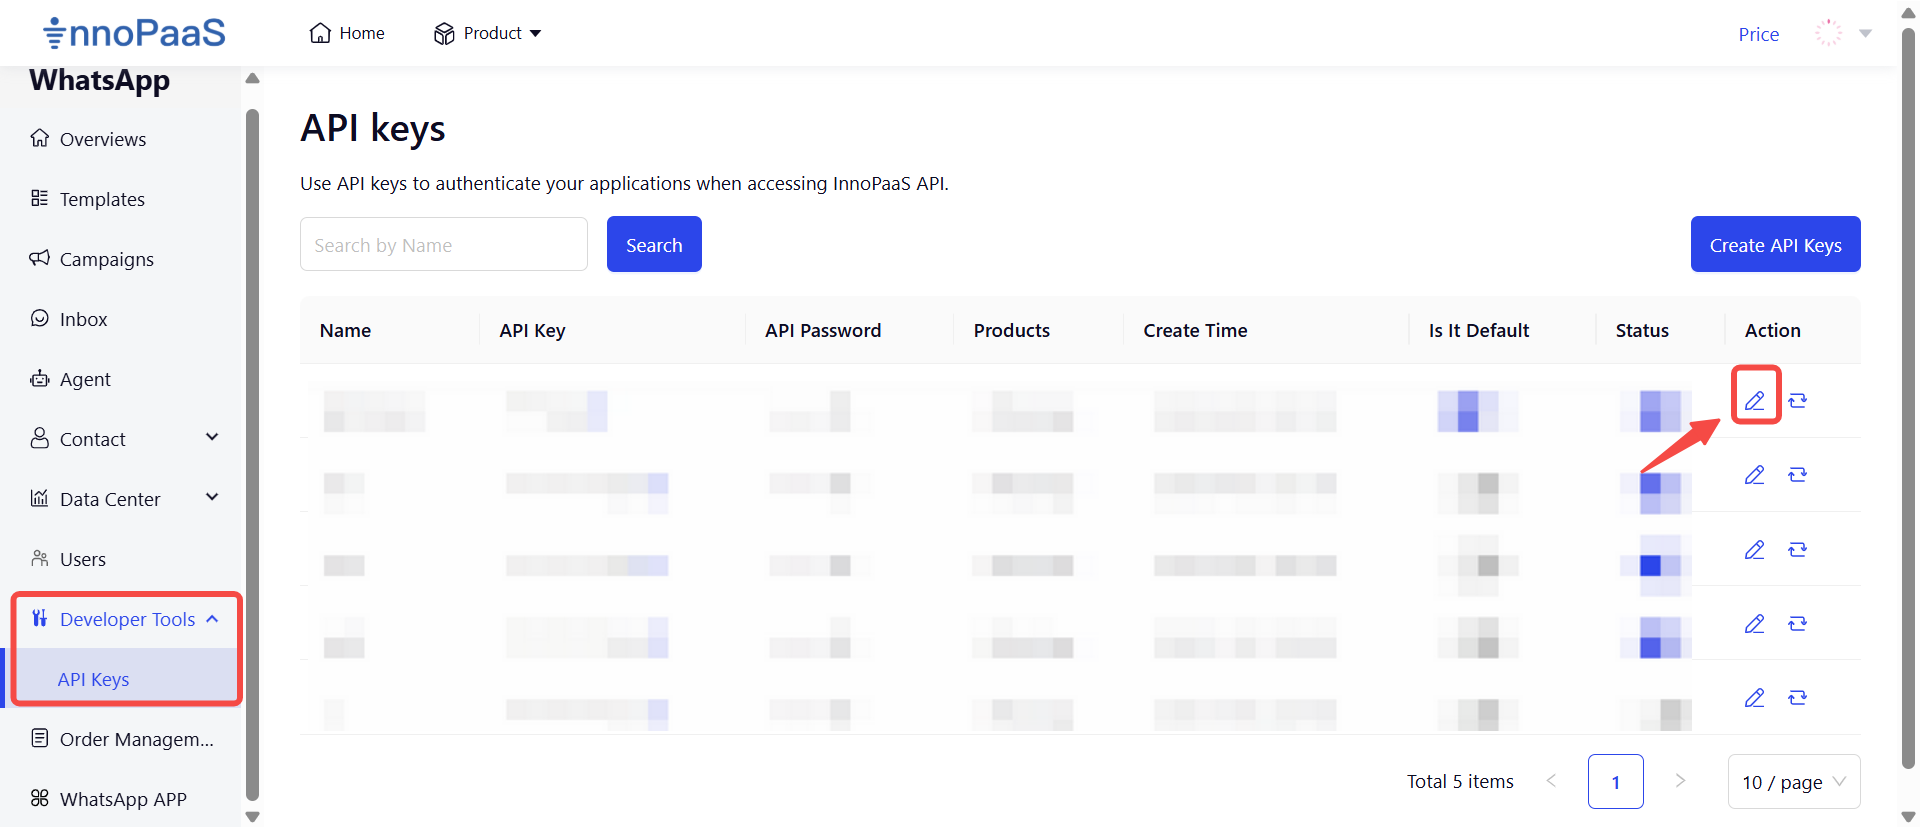
Task: Click the Agent robot icon
Action: (40, 378)
